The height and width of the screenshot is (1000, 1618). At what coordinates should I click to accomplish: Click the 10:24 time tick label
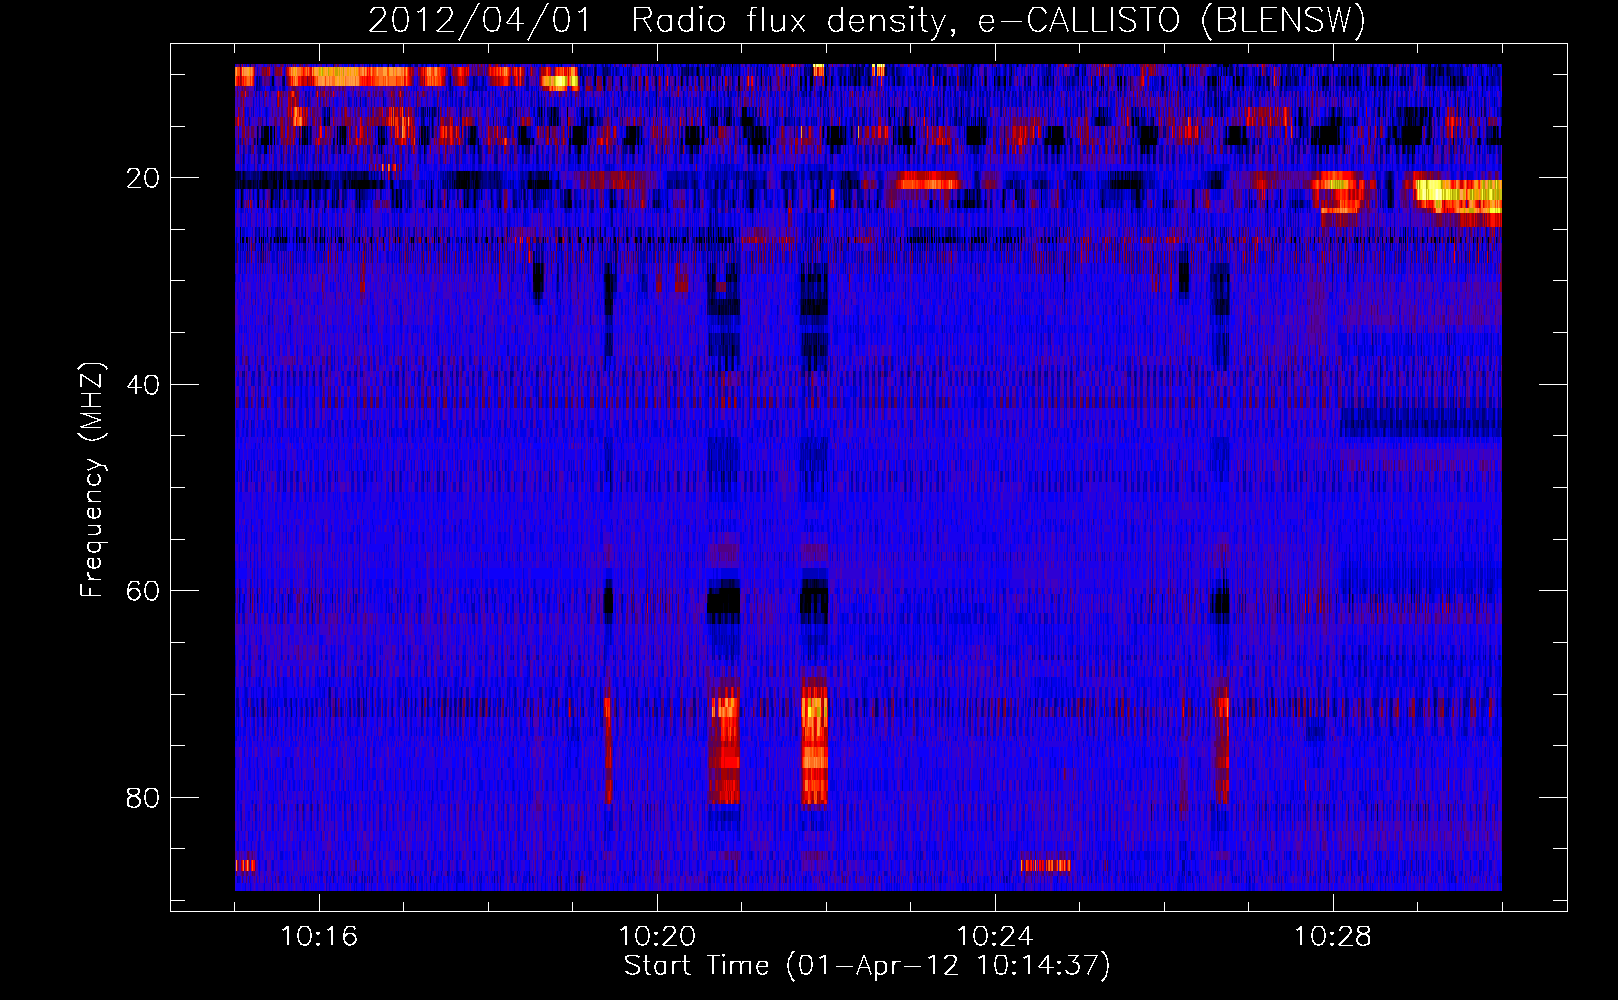(x=995, y=937)
